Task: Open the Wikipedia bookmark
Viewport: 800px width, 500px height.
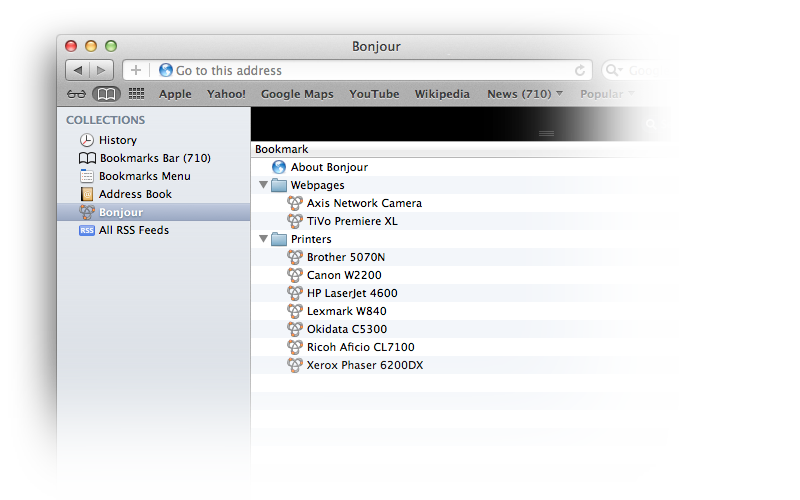Action: click(x=442, y=94)
